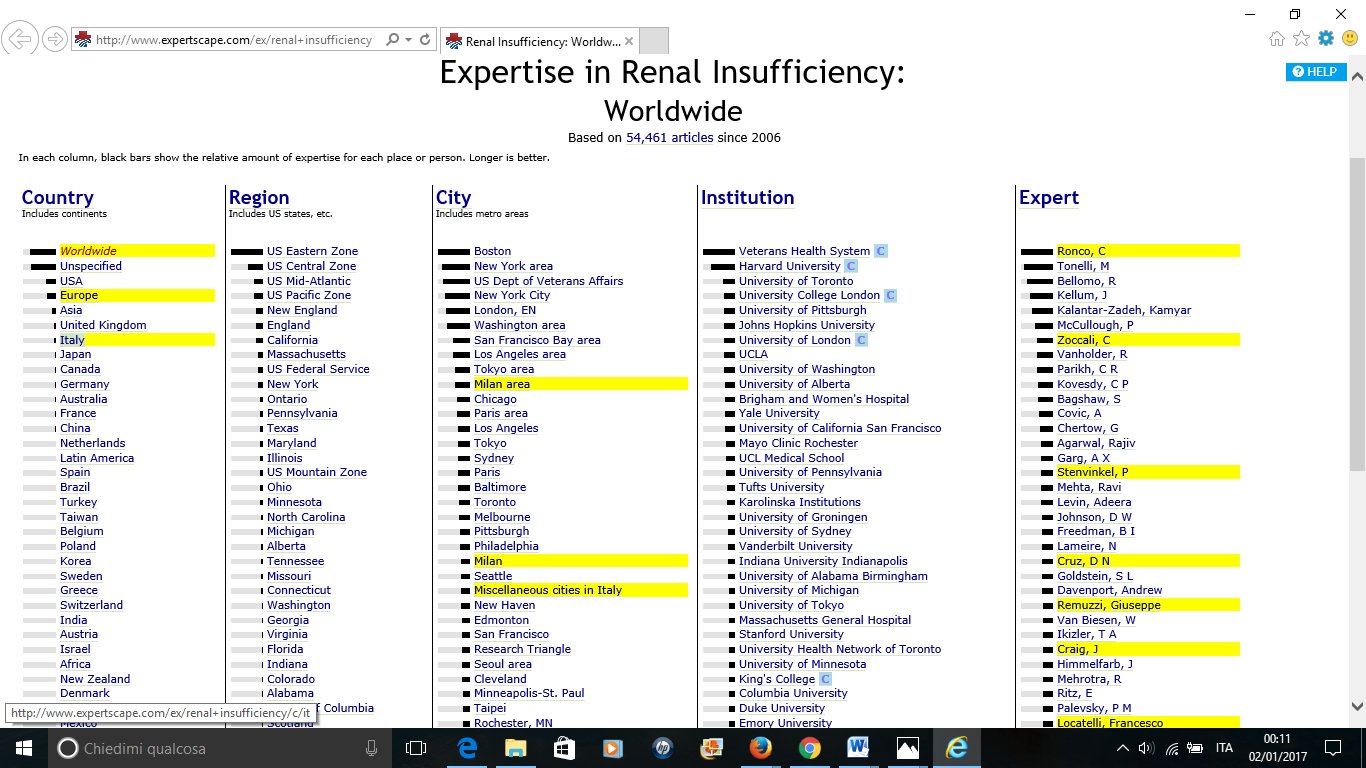Click the C badge beside King's College
The image size is (1366, 768).
click(x=826, y=679)
